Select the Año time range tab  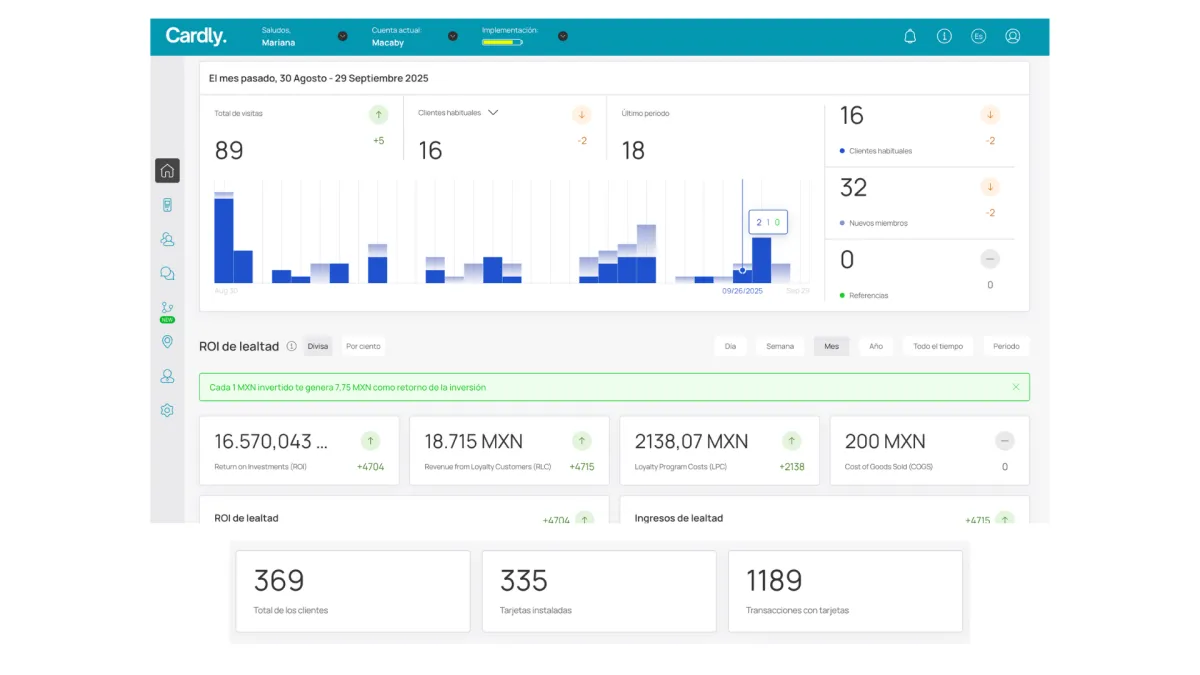coord(875,346)
